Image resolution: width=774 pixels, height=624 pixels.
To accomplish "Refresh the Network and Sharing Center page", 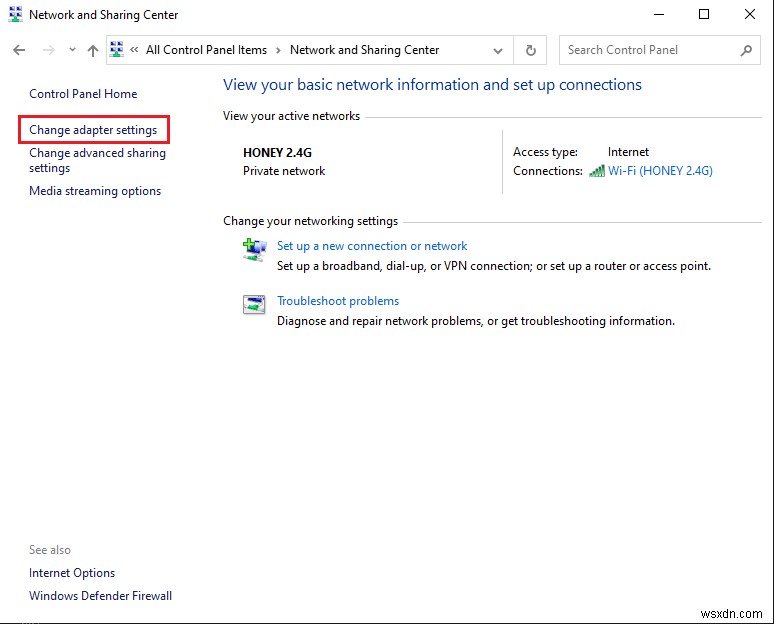I will click(530, 50).
